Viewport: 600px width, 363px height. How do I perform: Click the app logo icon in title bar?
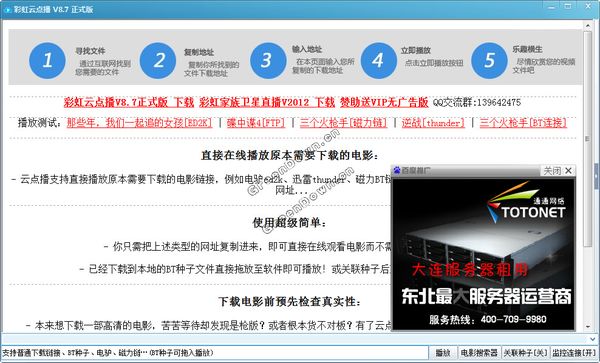click(7, 9)
